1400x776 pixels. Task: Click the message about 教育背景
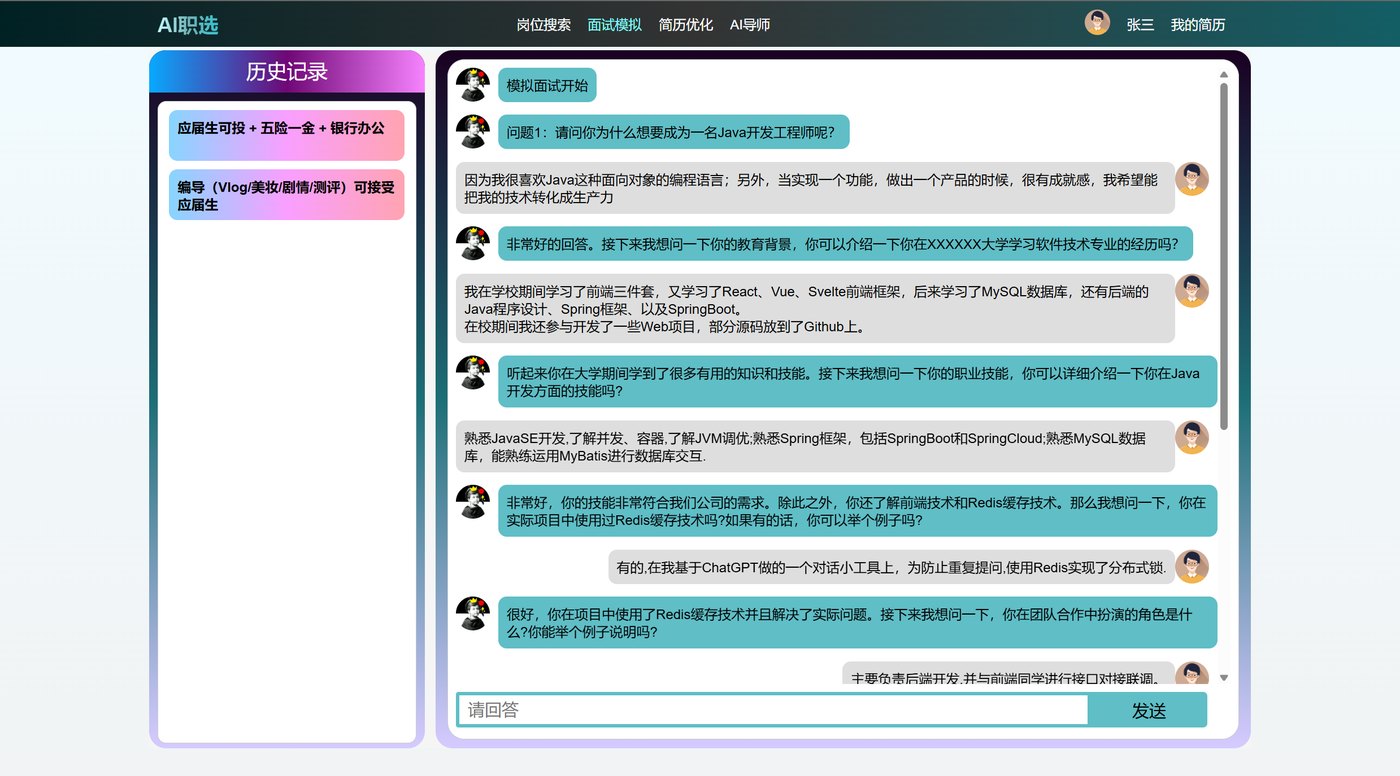click(845, 244)
